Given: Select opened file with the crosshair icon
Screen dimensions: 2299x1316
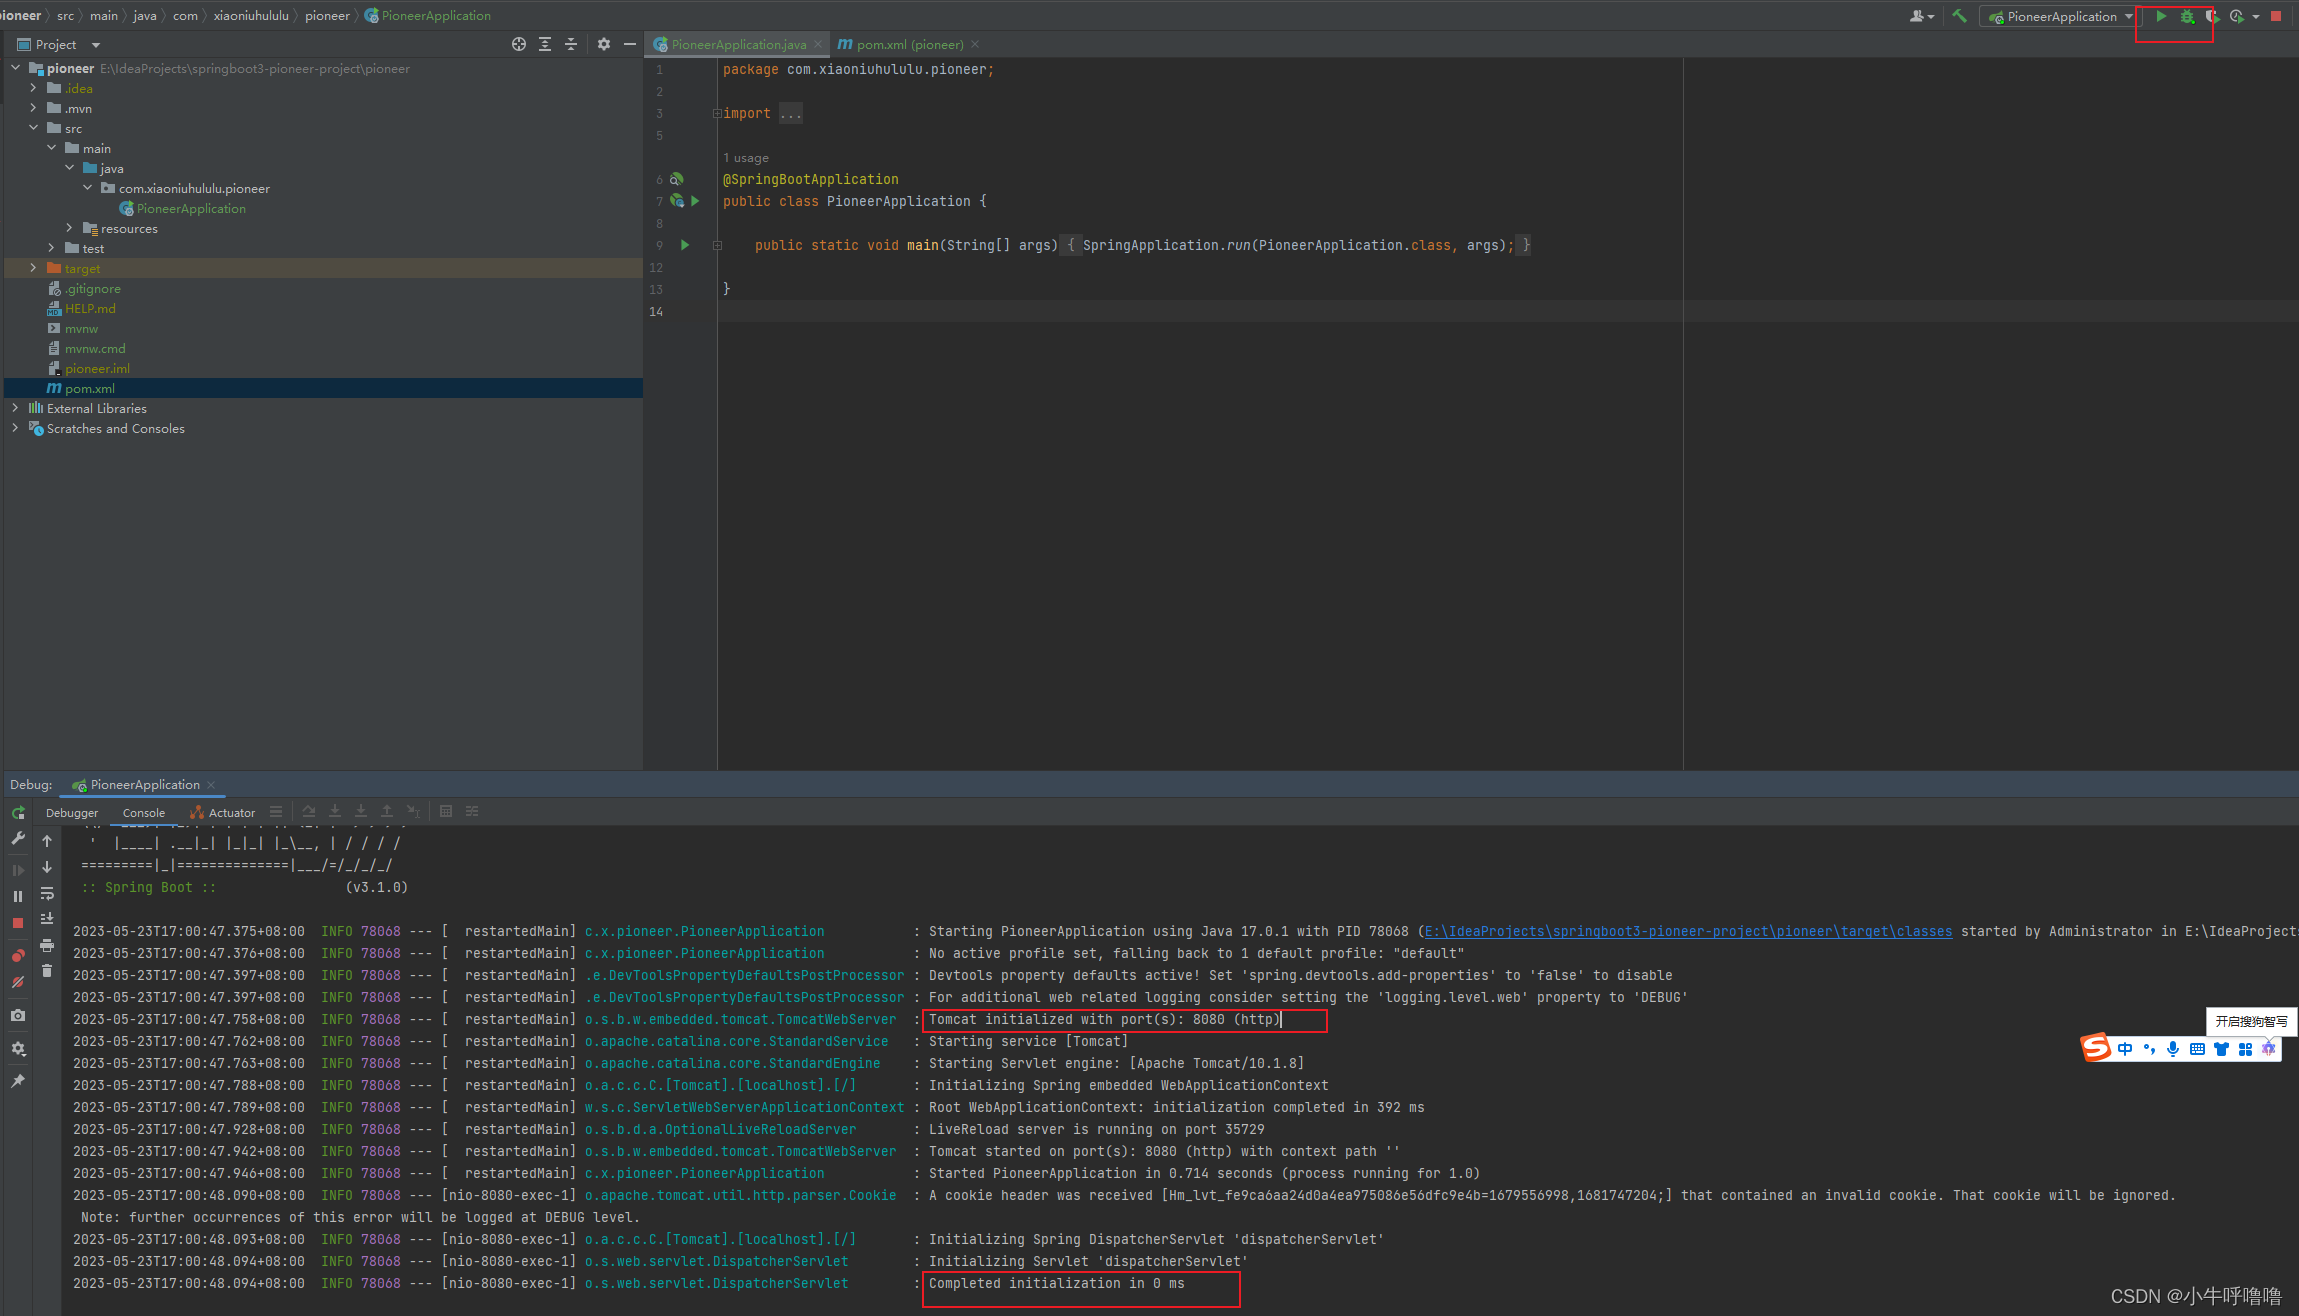Looking at the screenshot, I should click(519, 44).
